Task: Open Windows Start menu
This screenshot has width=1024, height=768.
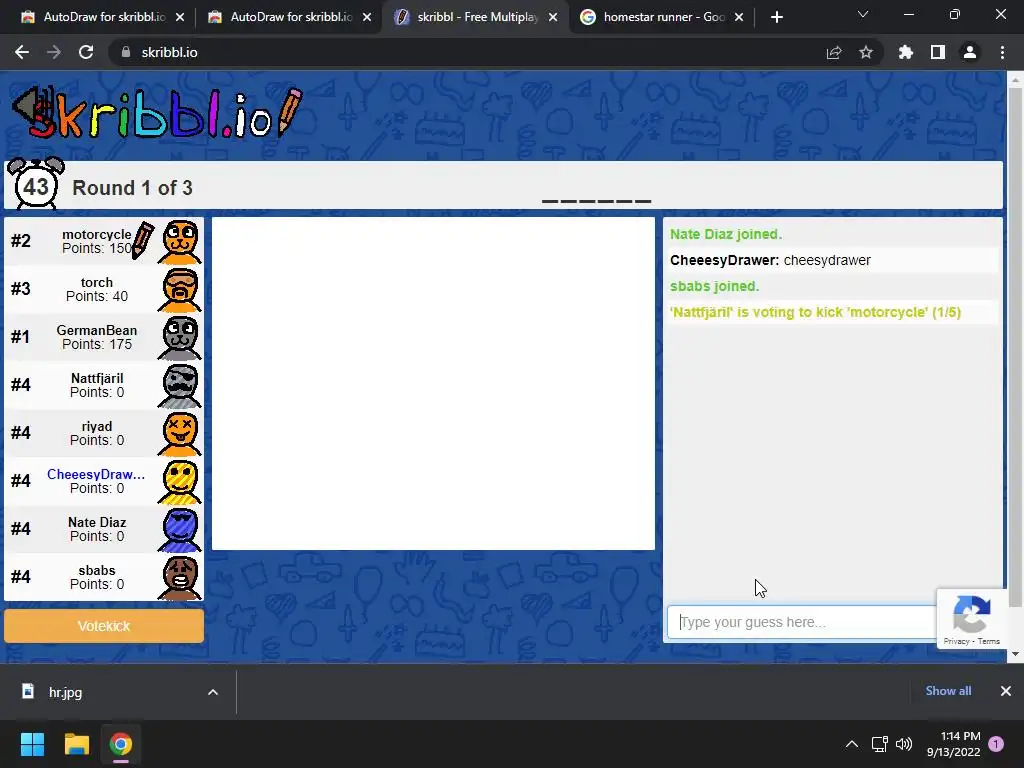Action: click(32, 744)
